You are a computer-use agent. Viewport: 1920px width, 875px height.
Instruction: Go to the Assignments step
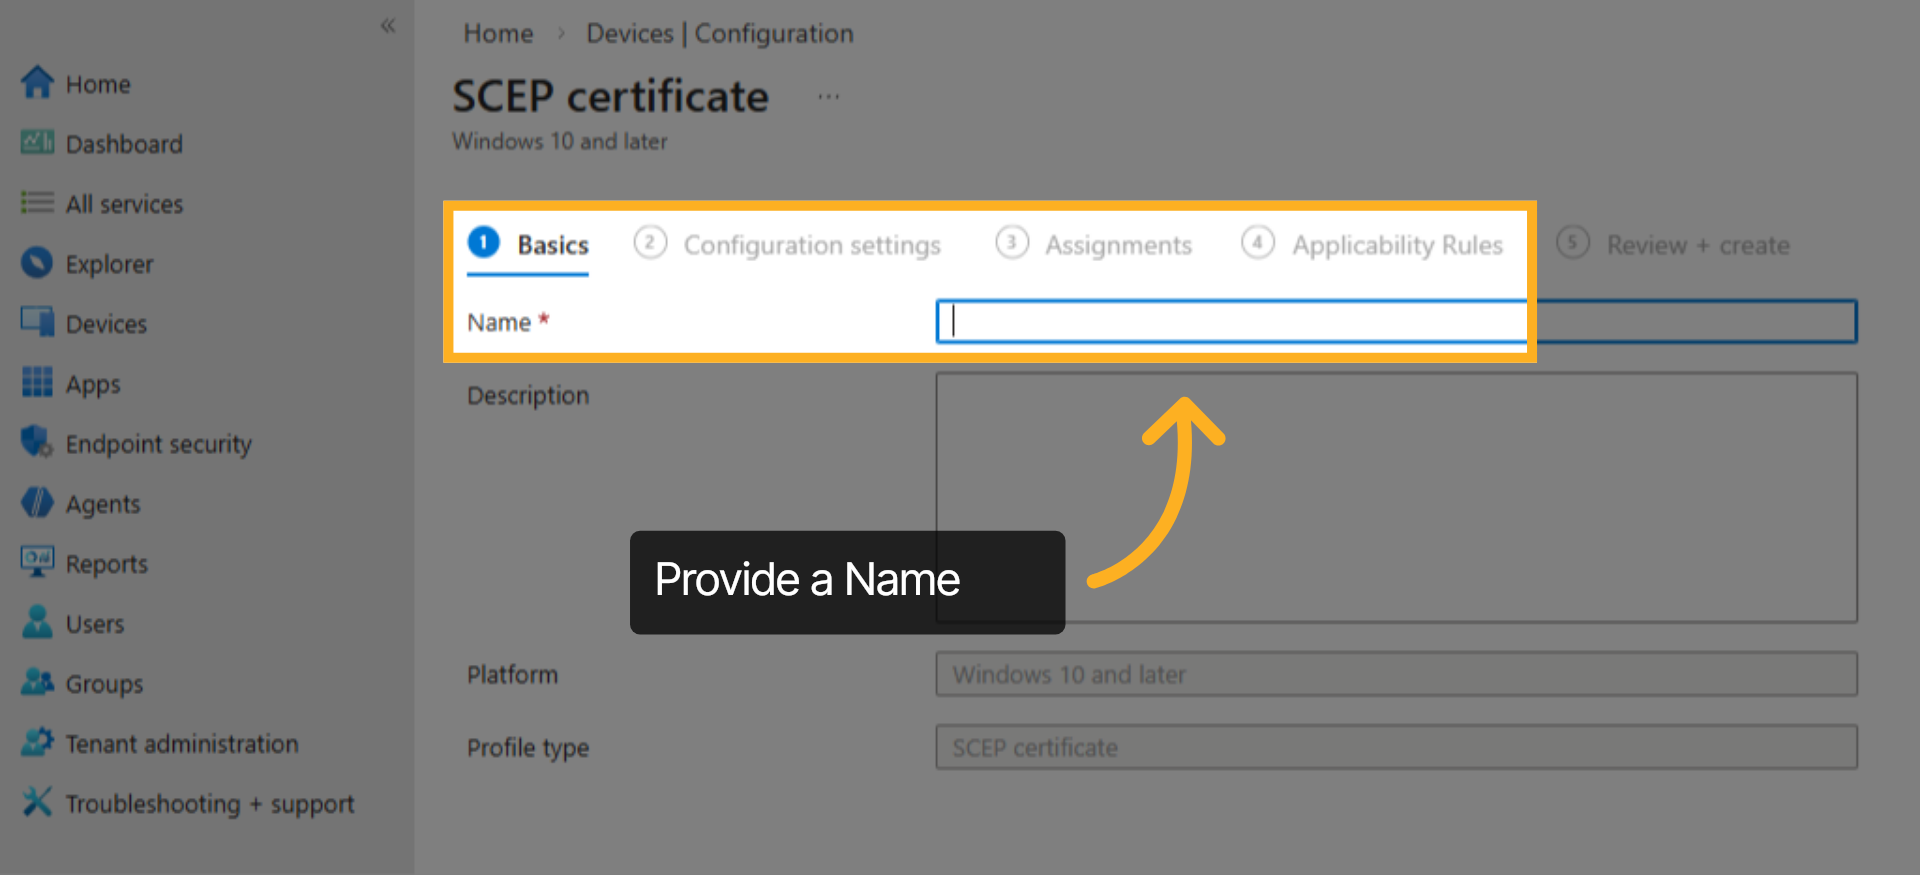1094,245
